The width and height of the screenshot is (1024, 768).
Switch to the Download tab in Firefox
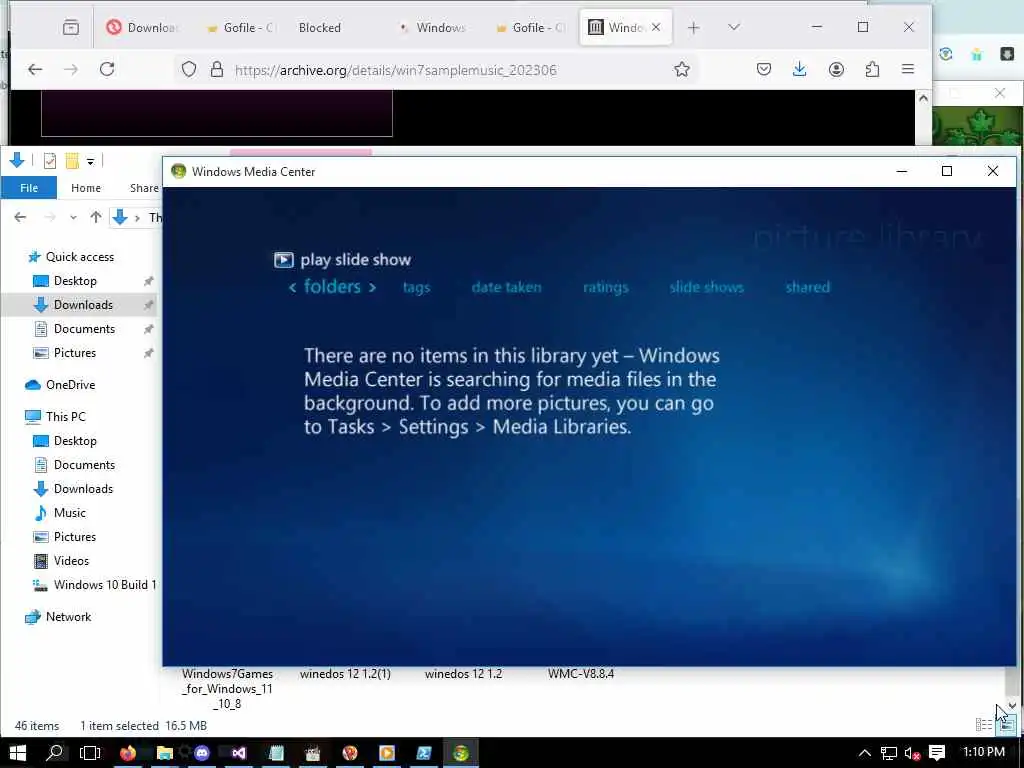(x=142, y=27)
